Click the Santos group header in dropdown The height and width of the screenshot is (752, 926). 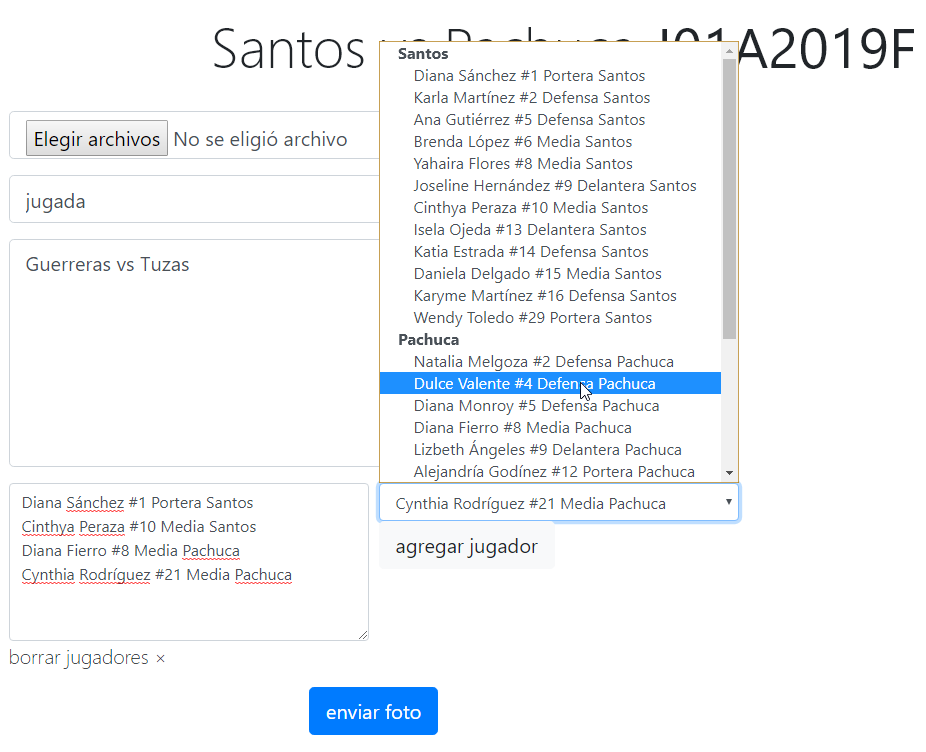point(423,54)
